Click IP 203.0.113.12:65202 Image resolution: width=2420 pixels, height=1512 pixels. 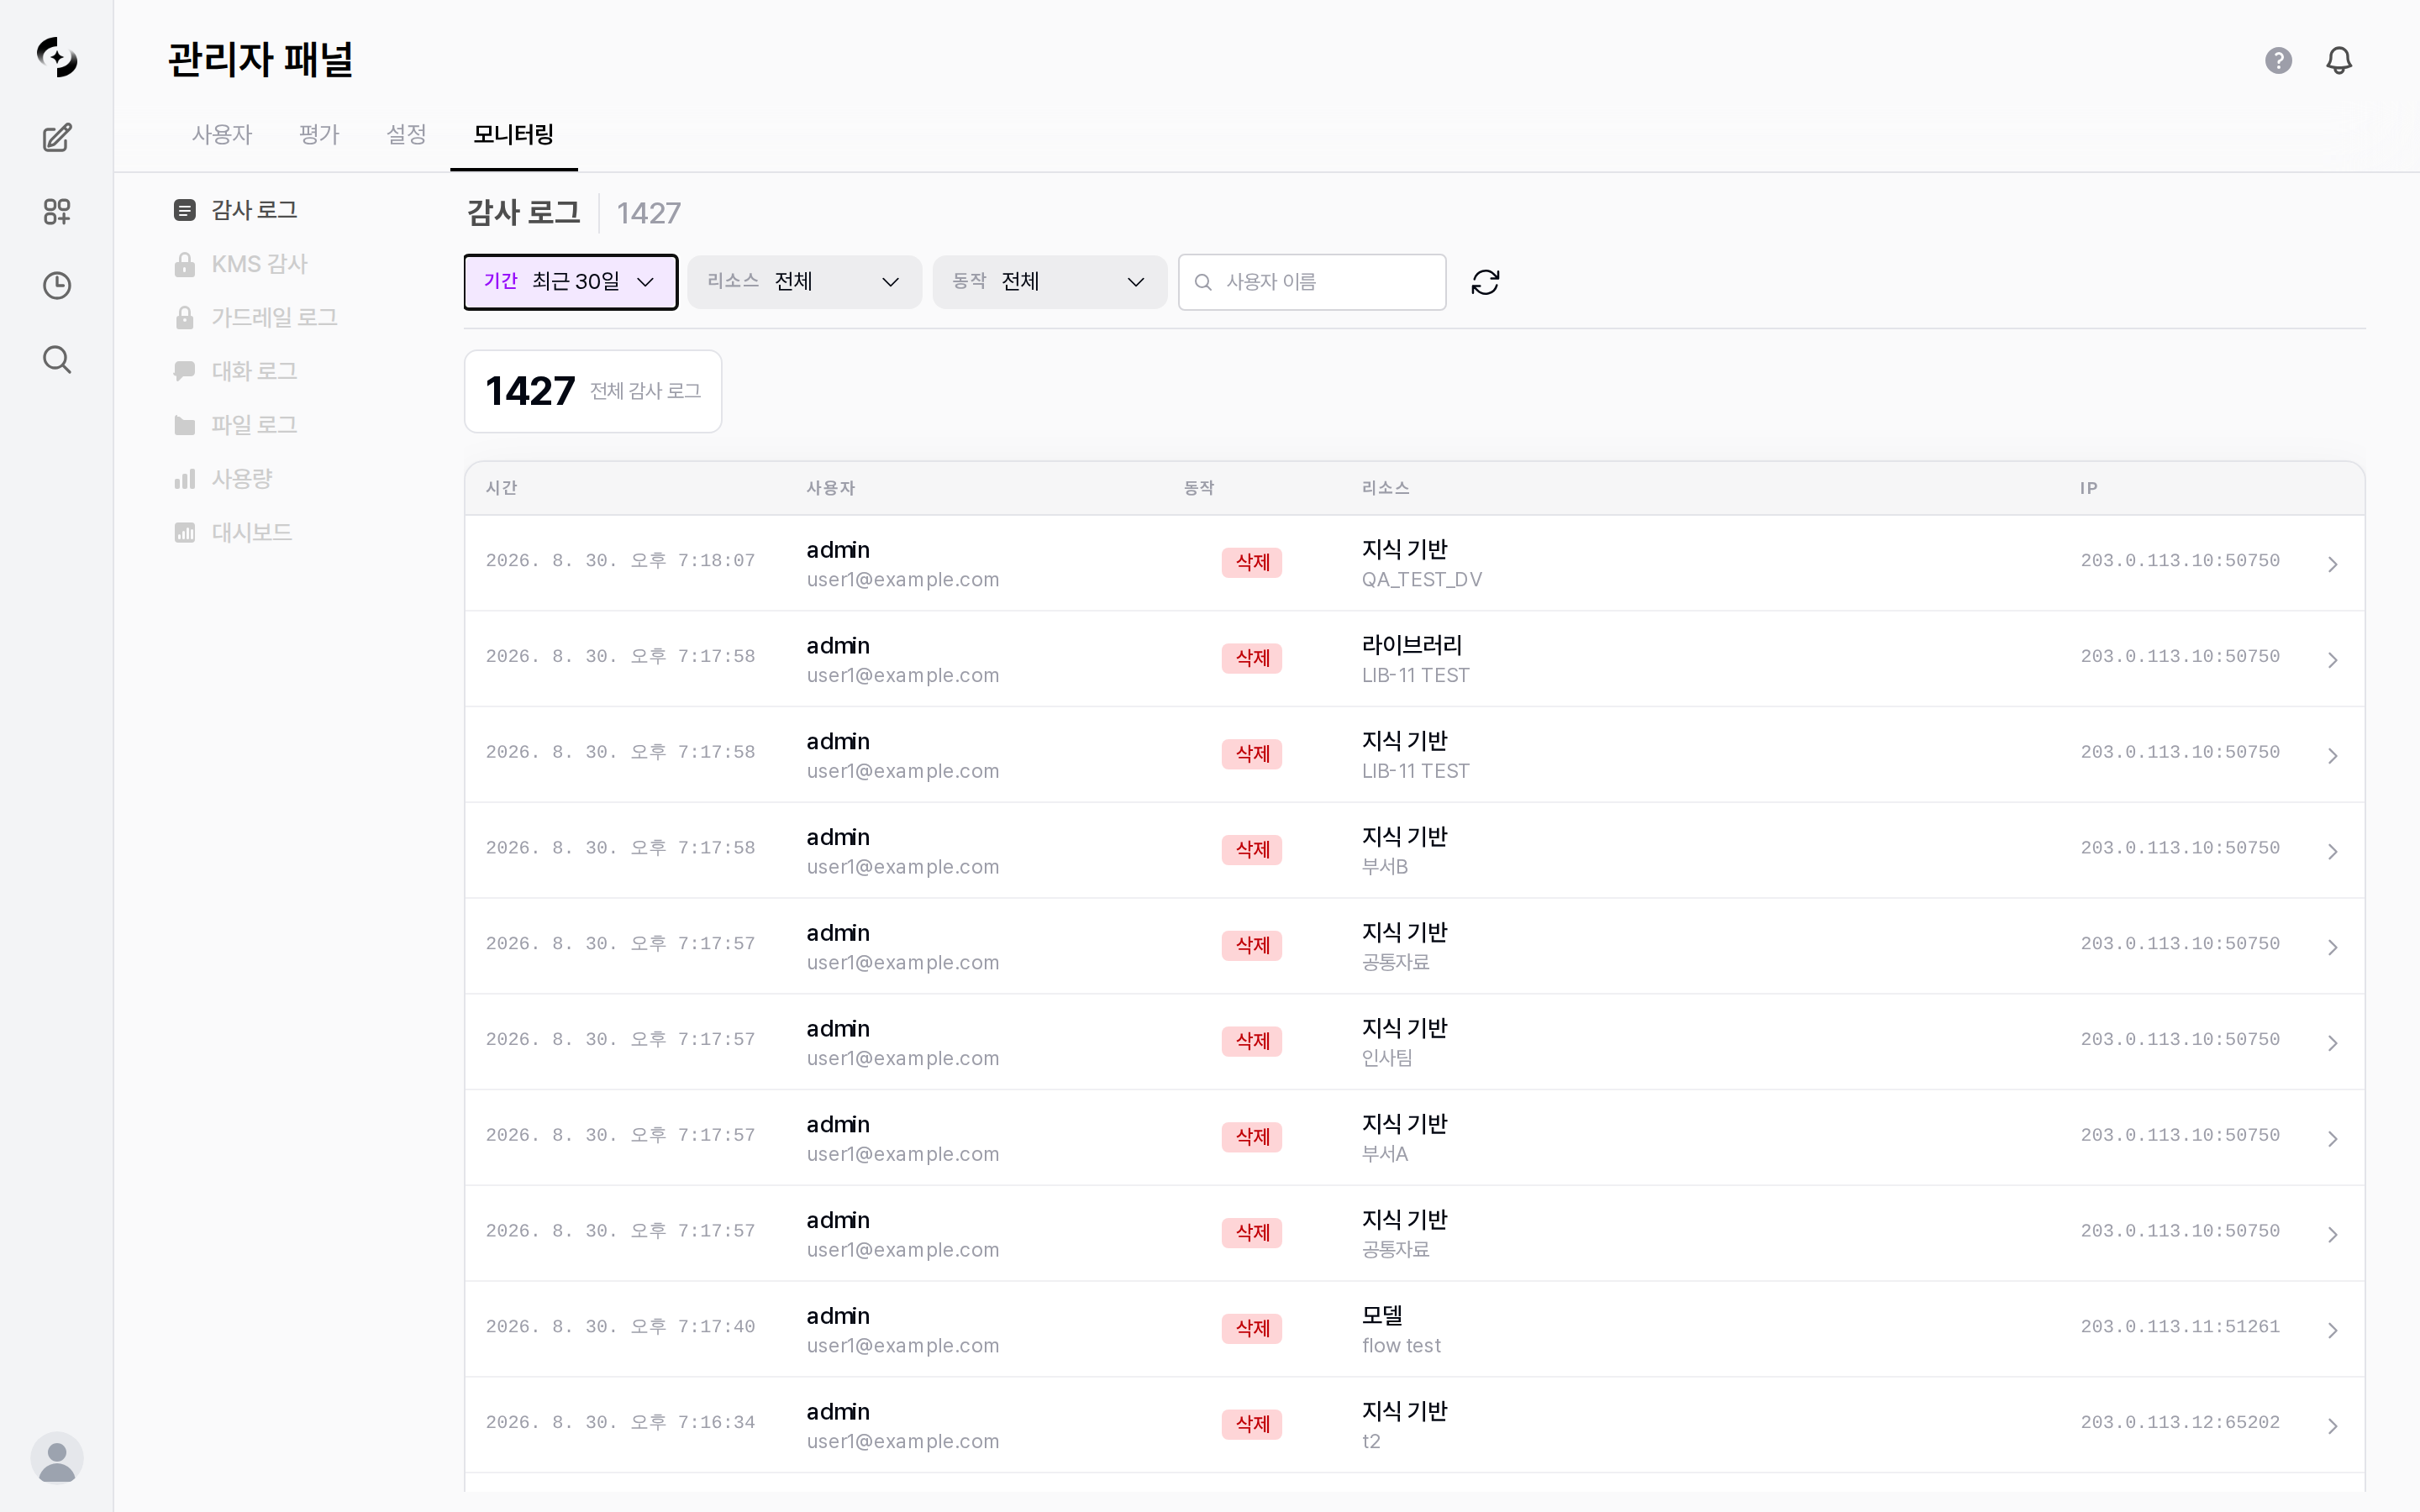tap(2180, 1423)
